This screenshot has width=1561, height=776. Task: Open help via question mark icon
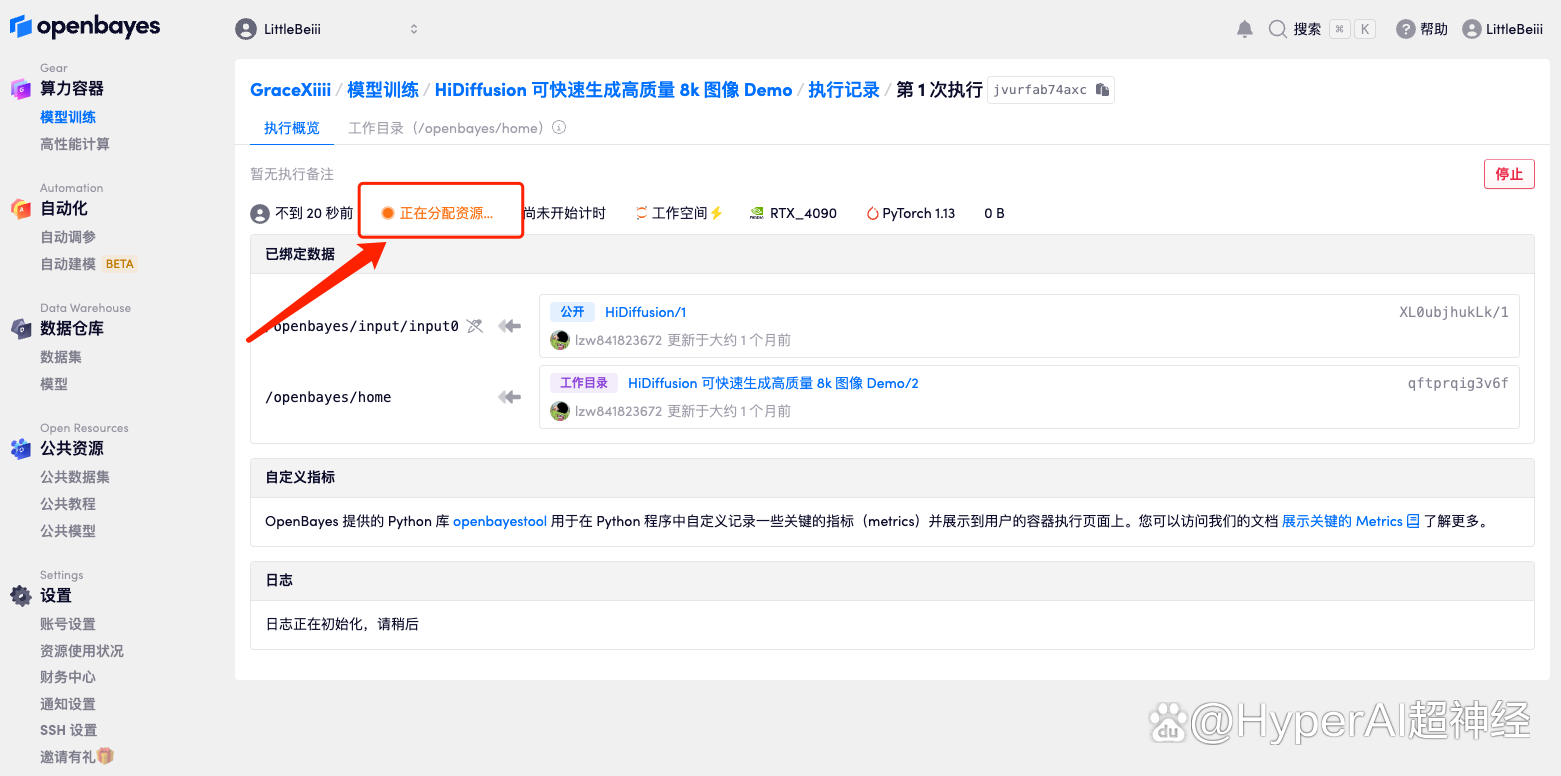pyautogui.click(x=1405, y=29)
